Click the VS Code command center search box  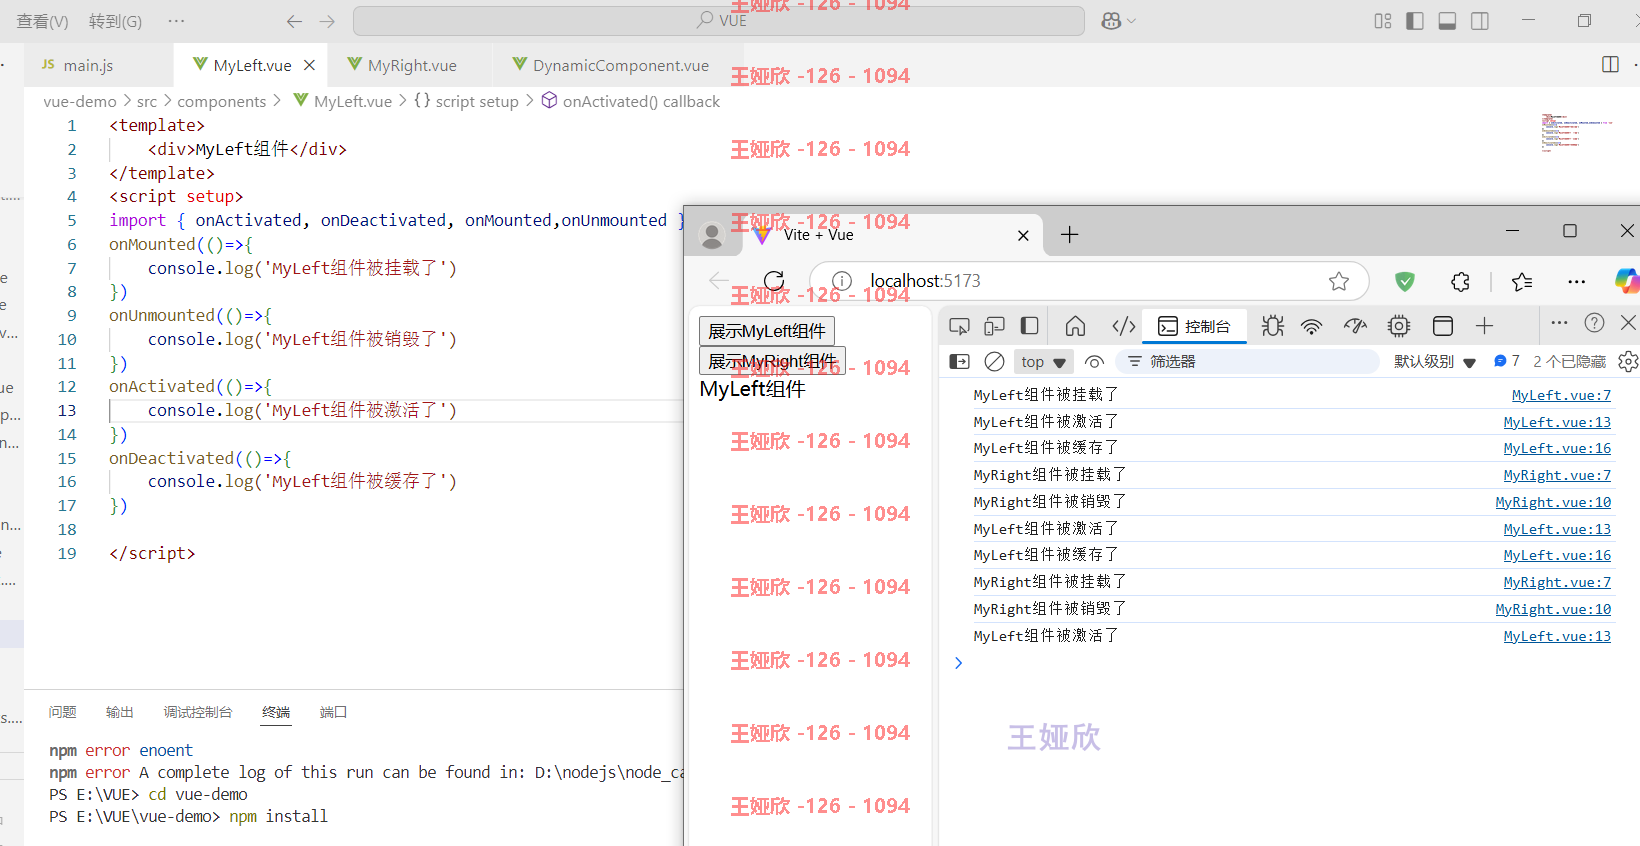coord(719,21)
